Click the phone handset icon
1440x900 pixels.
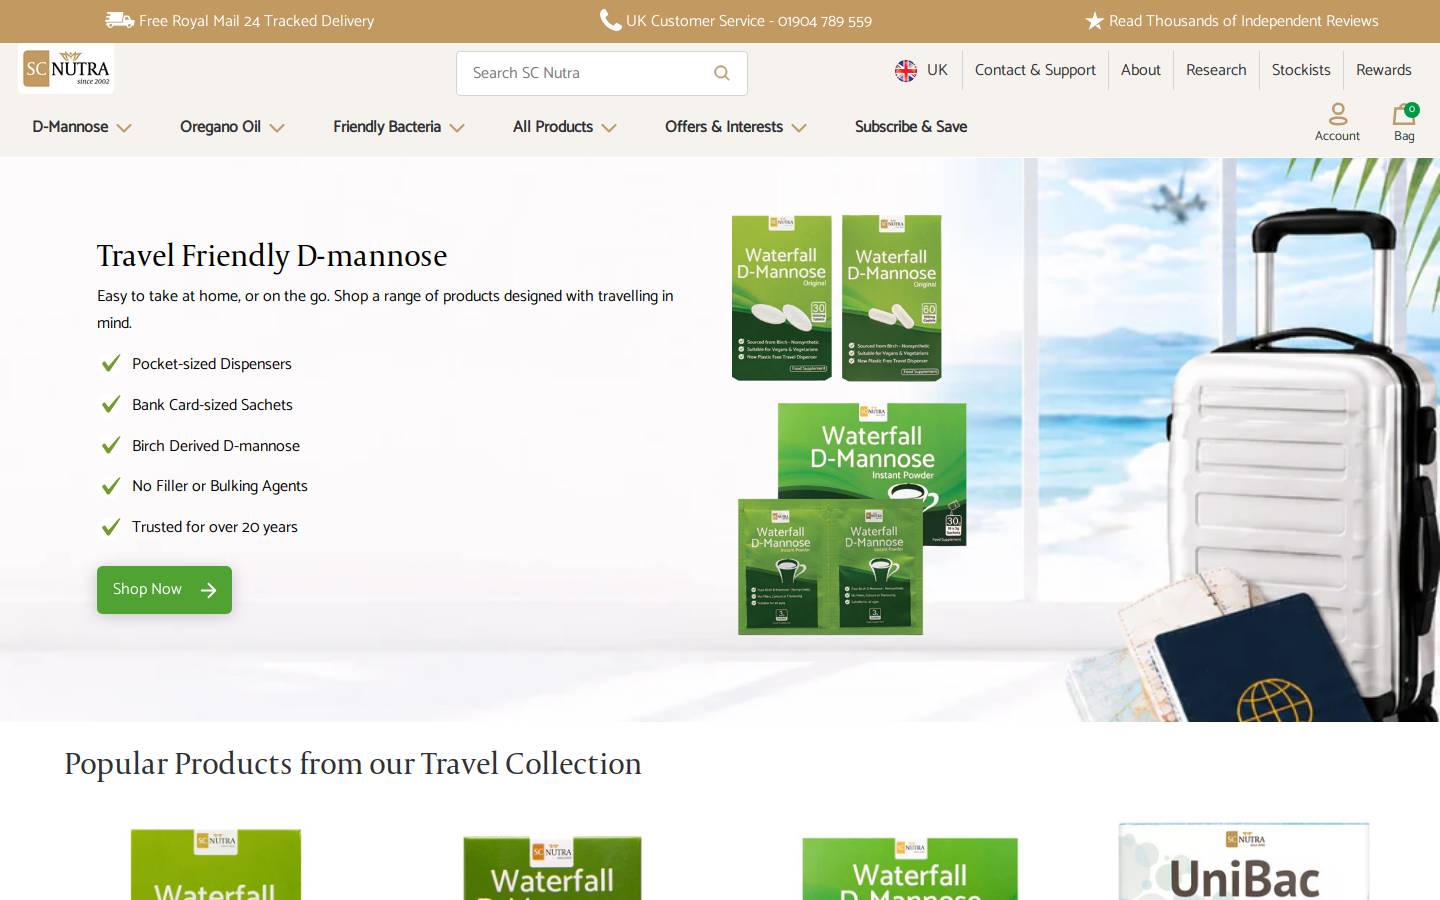(610, 20)
